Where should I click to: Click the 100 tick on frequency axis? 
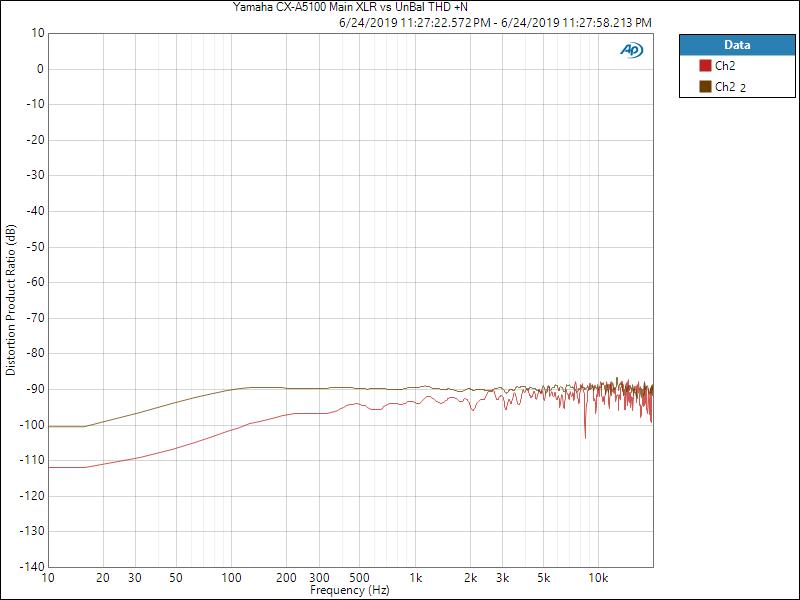231,578
